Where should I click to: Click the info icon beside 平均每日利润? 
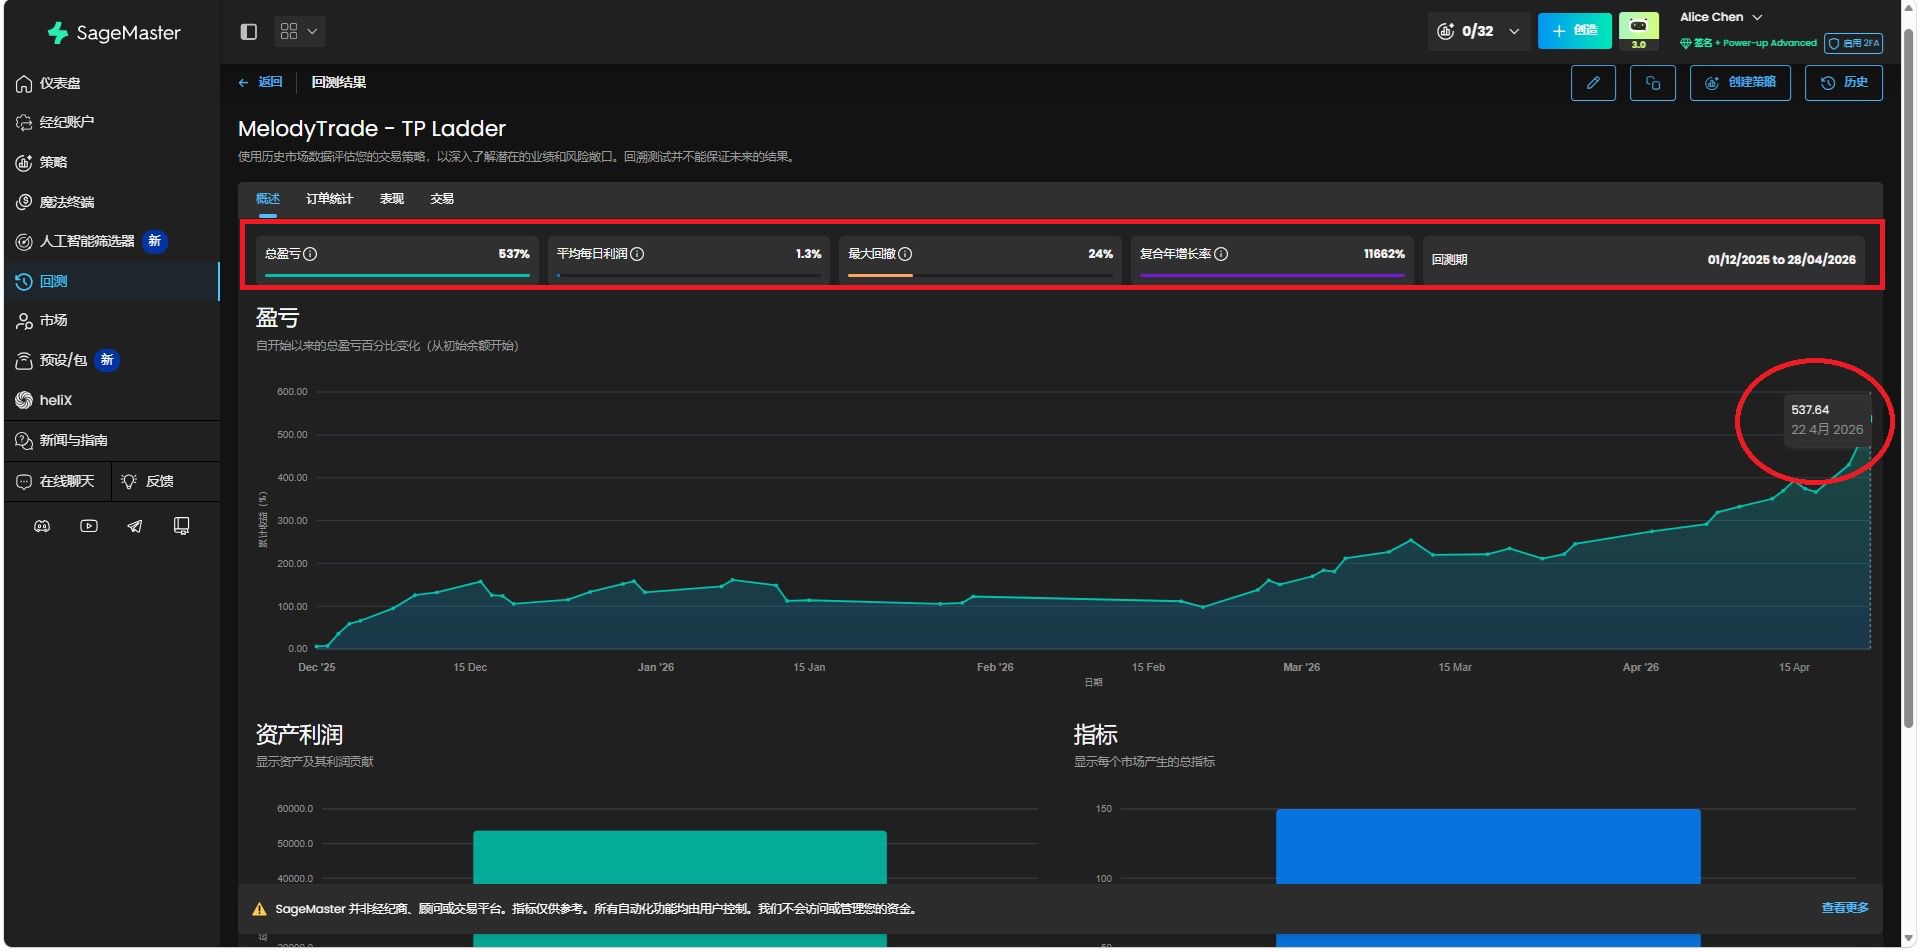637,254
